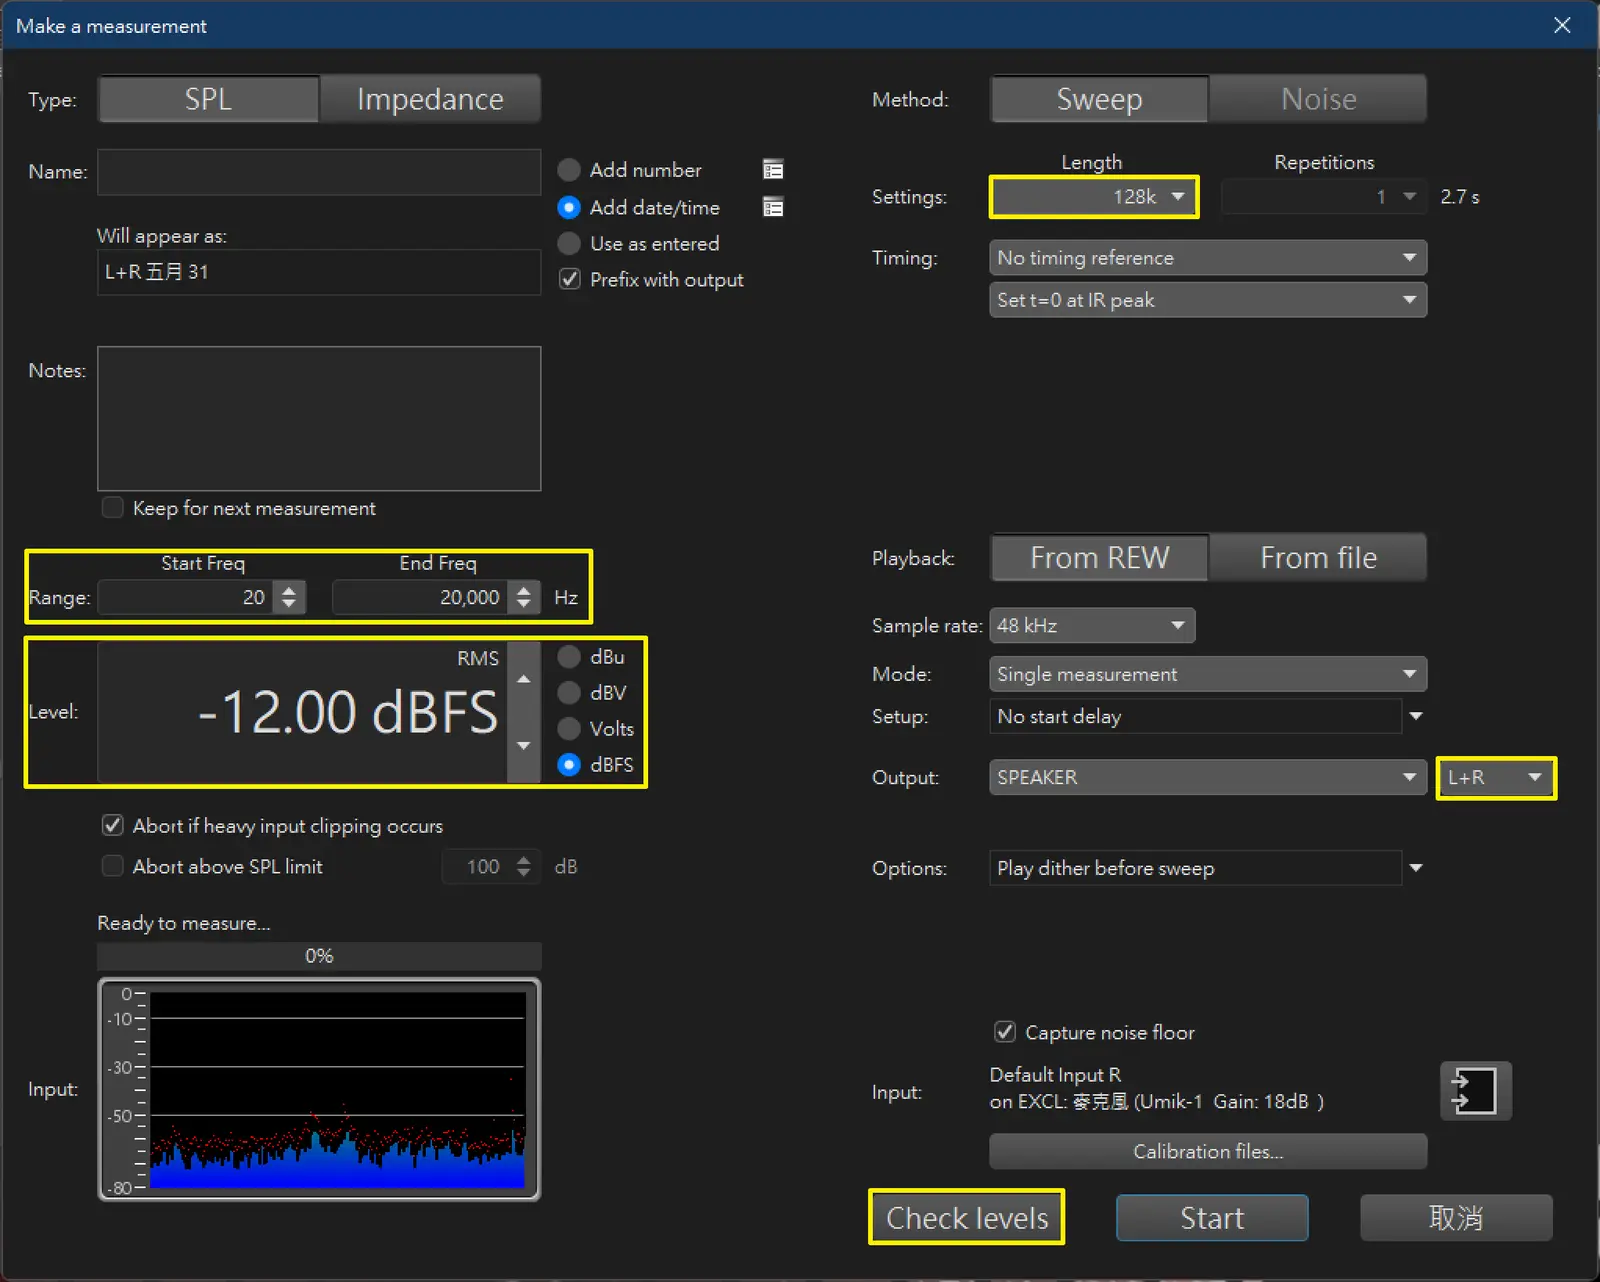Select dBFS level unit
The height and width of the screenshot is (1282, 1600).
click(x=569, y=764)
